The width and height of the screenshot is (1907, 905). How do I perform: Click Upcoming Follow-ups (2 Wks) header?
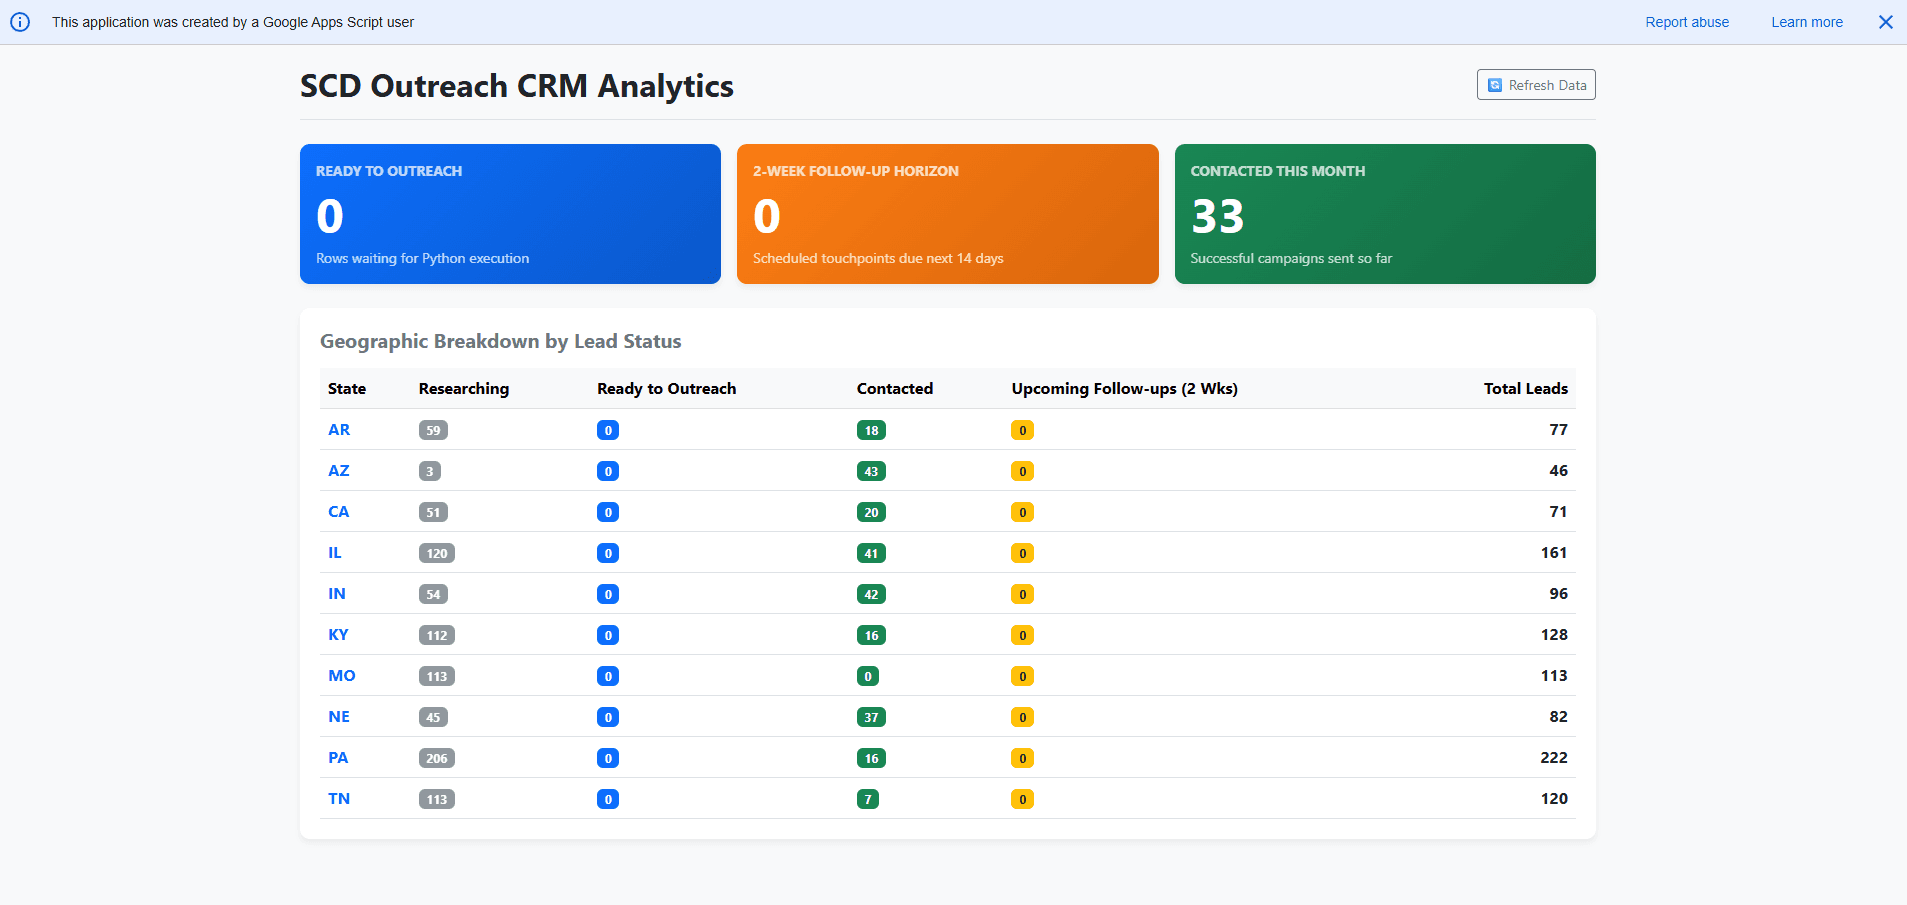pyautogui.click(x=1124, y=389)
